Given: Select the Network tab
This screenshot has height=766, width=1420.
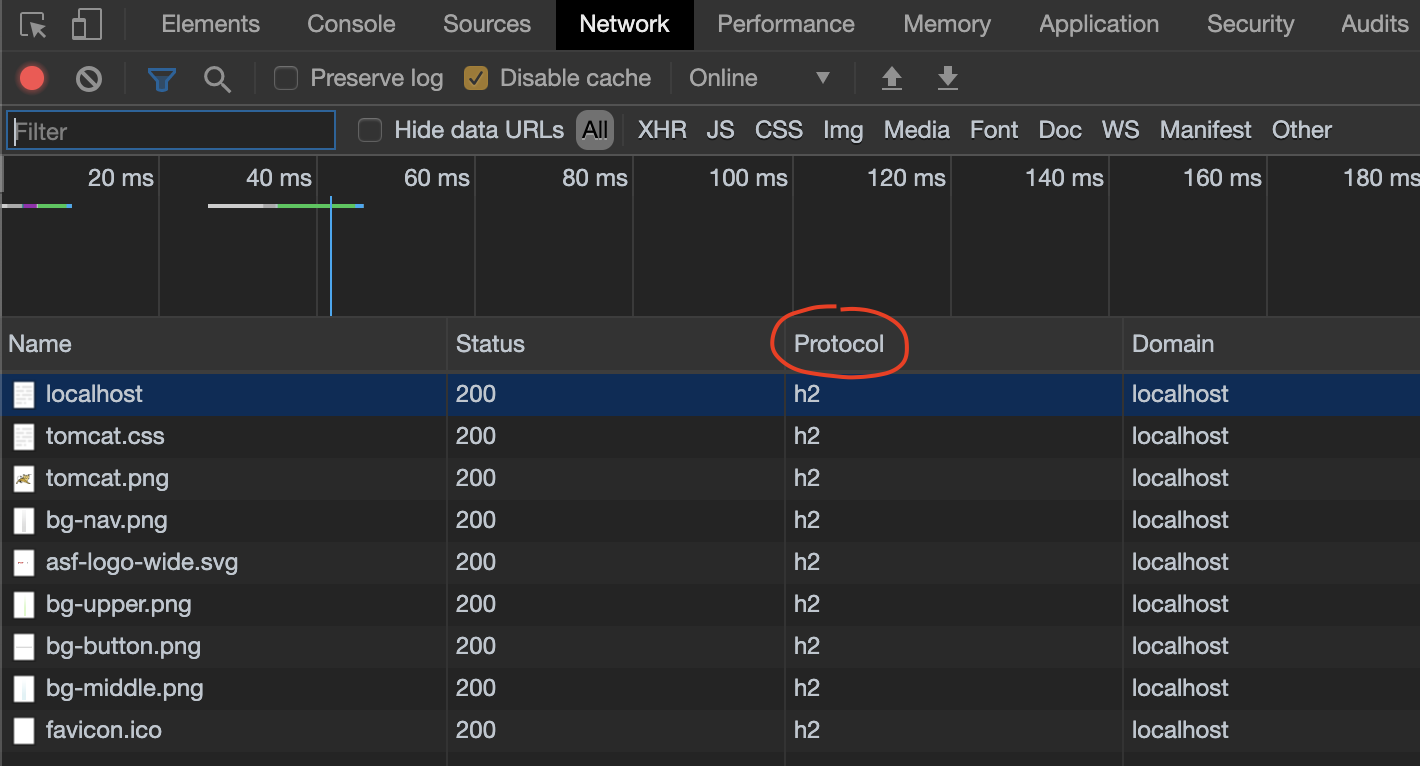Looking at the screenshot, I should tap(625, 24).
